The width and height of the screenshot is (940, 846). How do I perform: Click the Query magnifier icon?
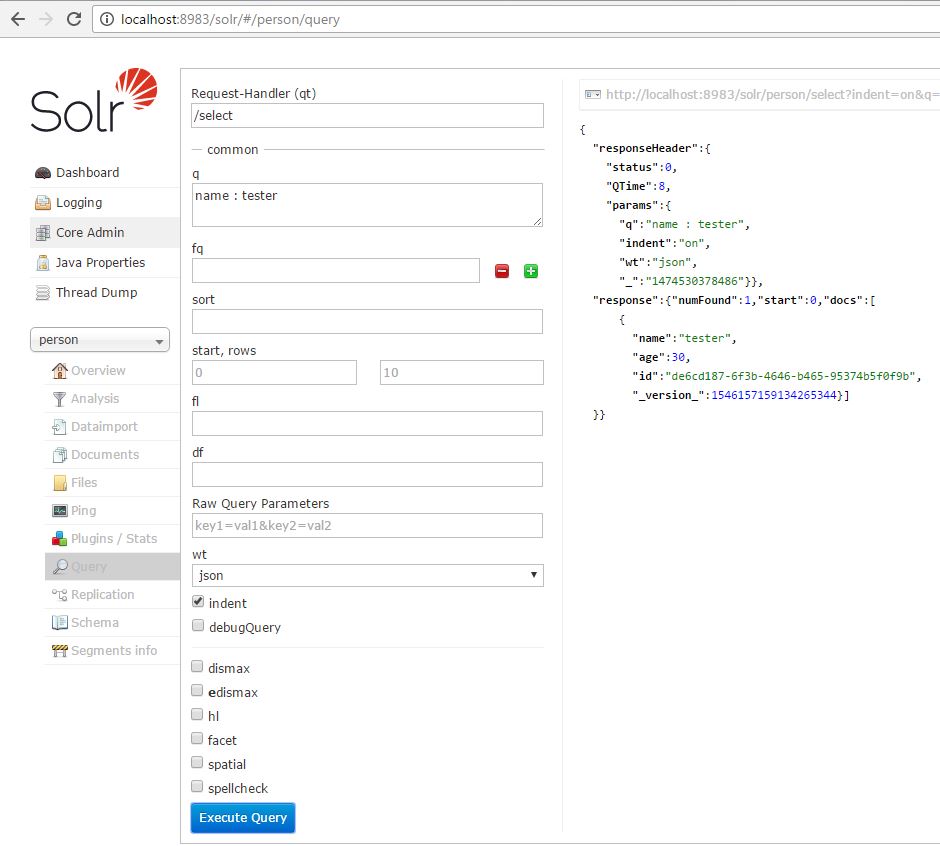pos(60,567)
